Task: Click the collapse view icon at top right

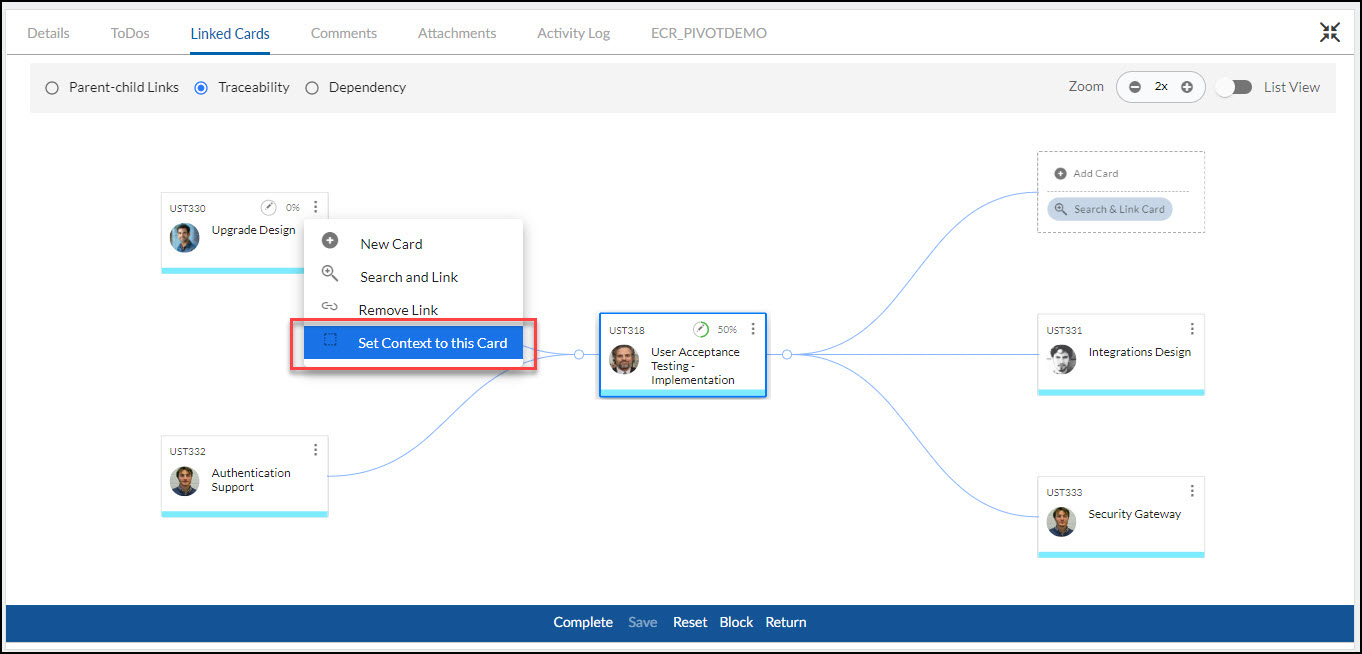Action: coord(1329,32)
